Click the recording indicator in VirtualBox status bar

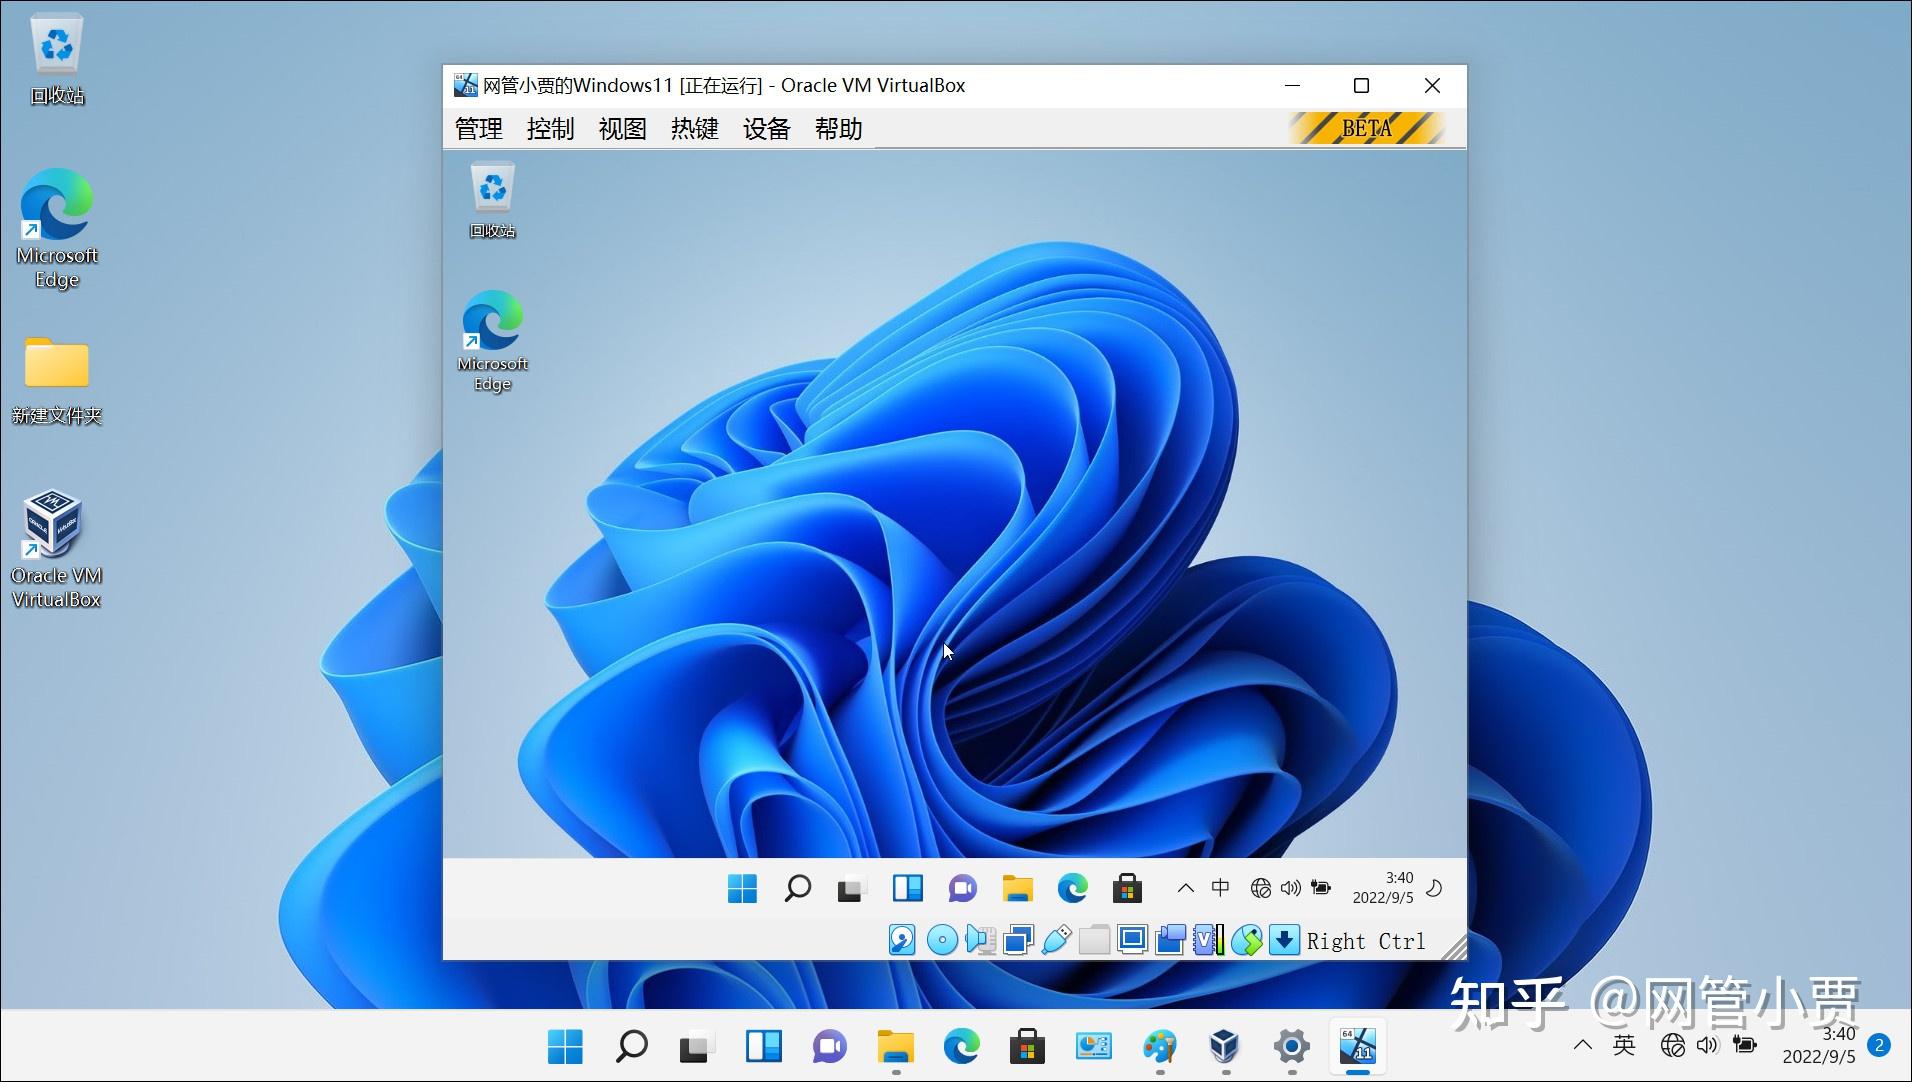tap(1170, 940)
